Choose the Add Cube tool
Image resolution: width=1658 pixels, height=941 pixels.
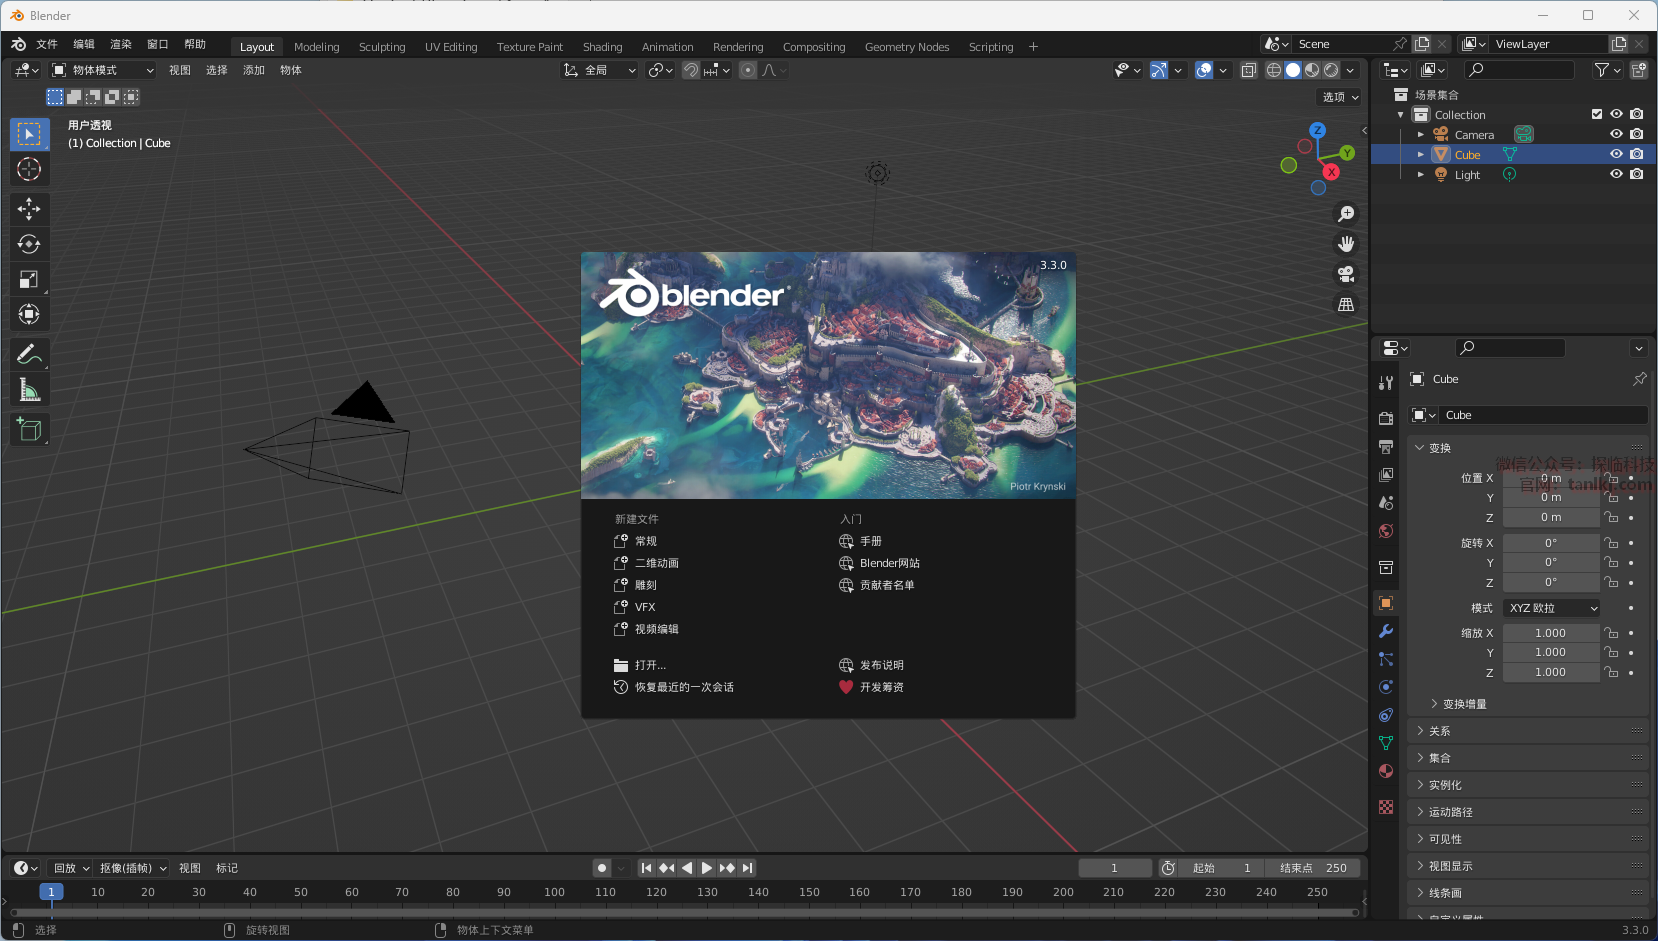pyautogui.click(x=29, y=430)
